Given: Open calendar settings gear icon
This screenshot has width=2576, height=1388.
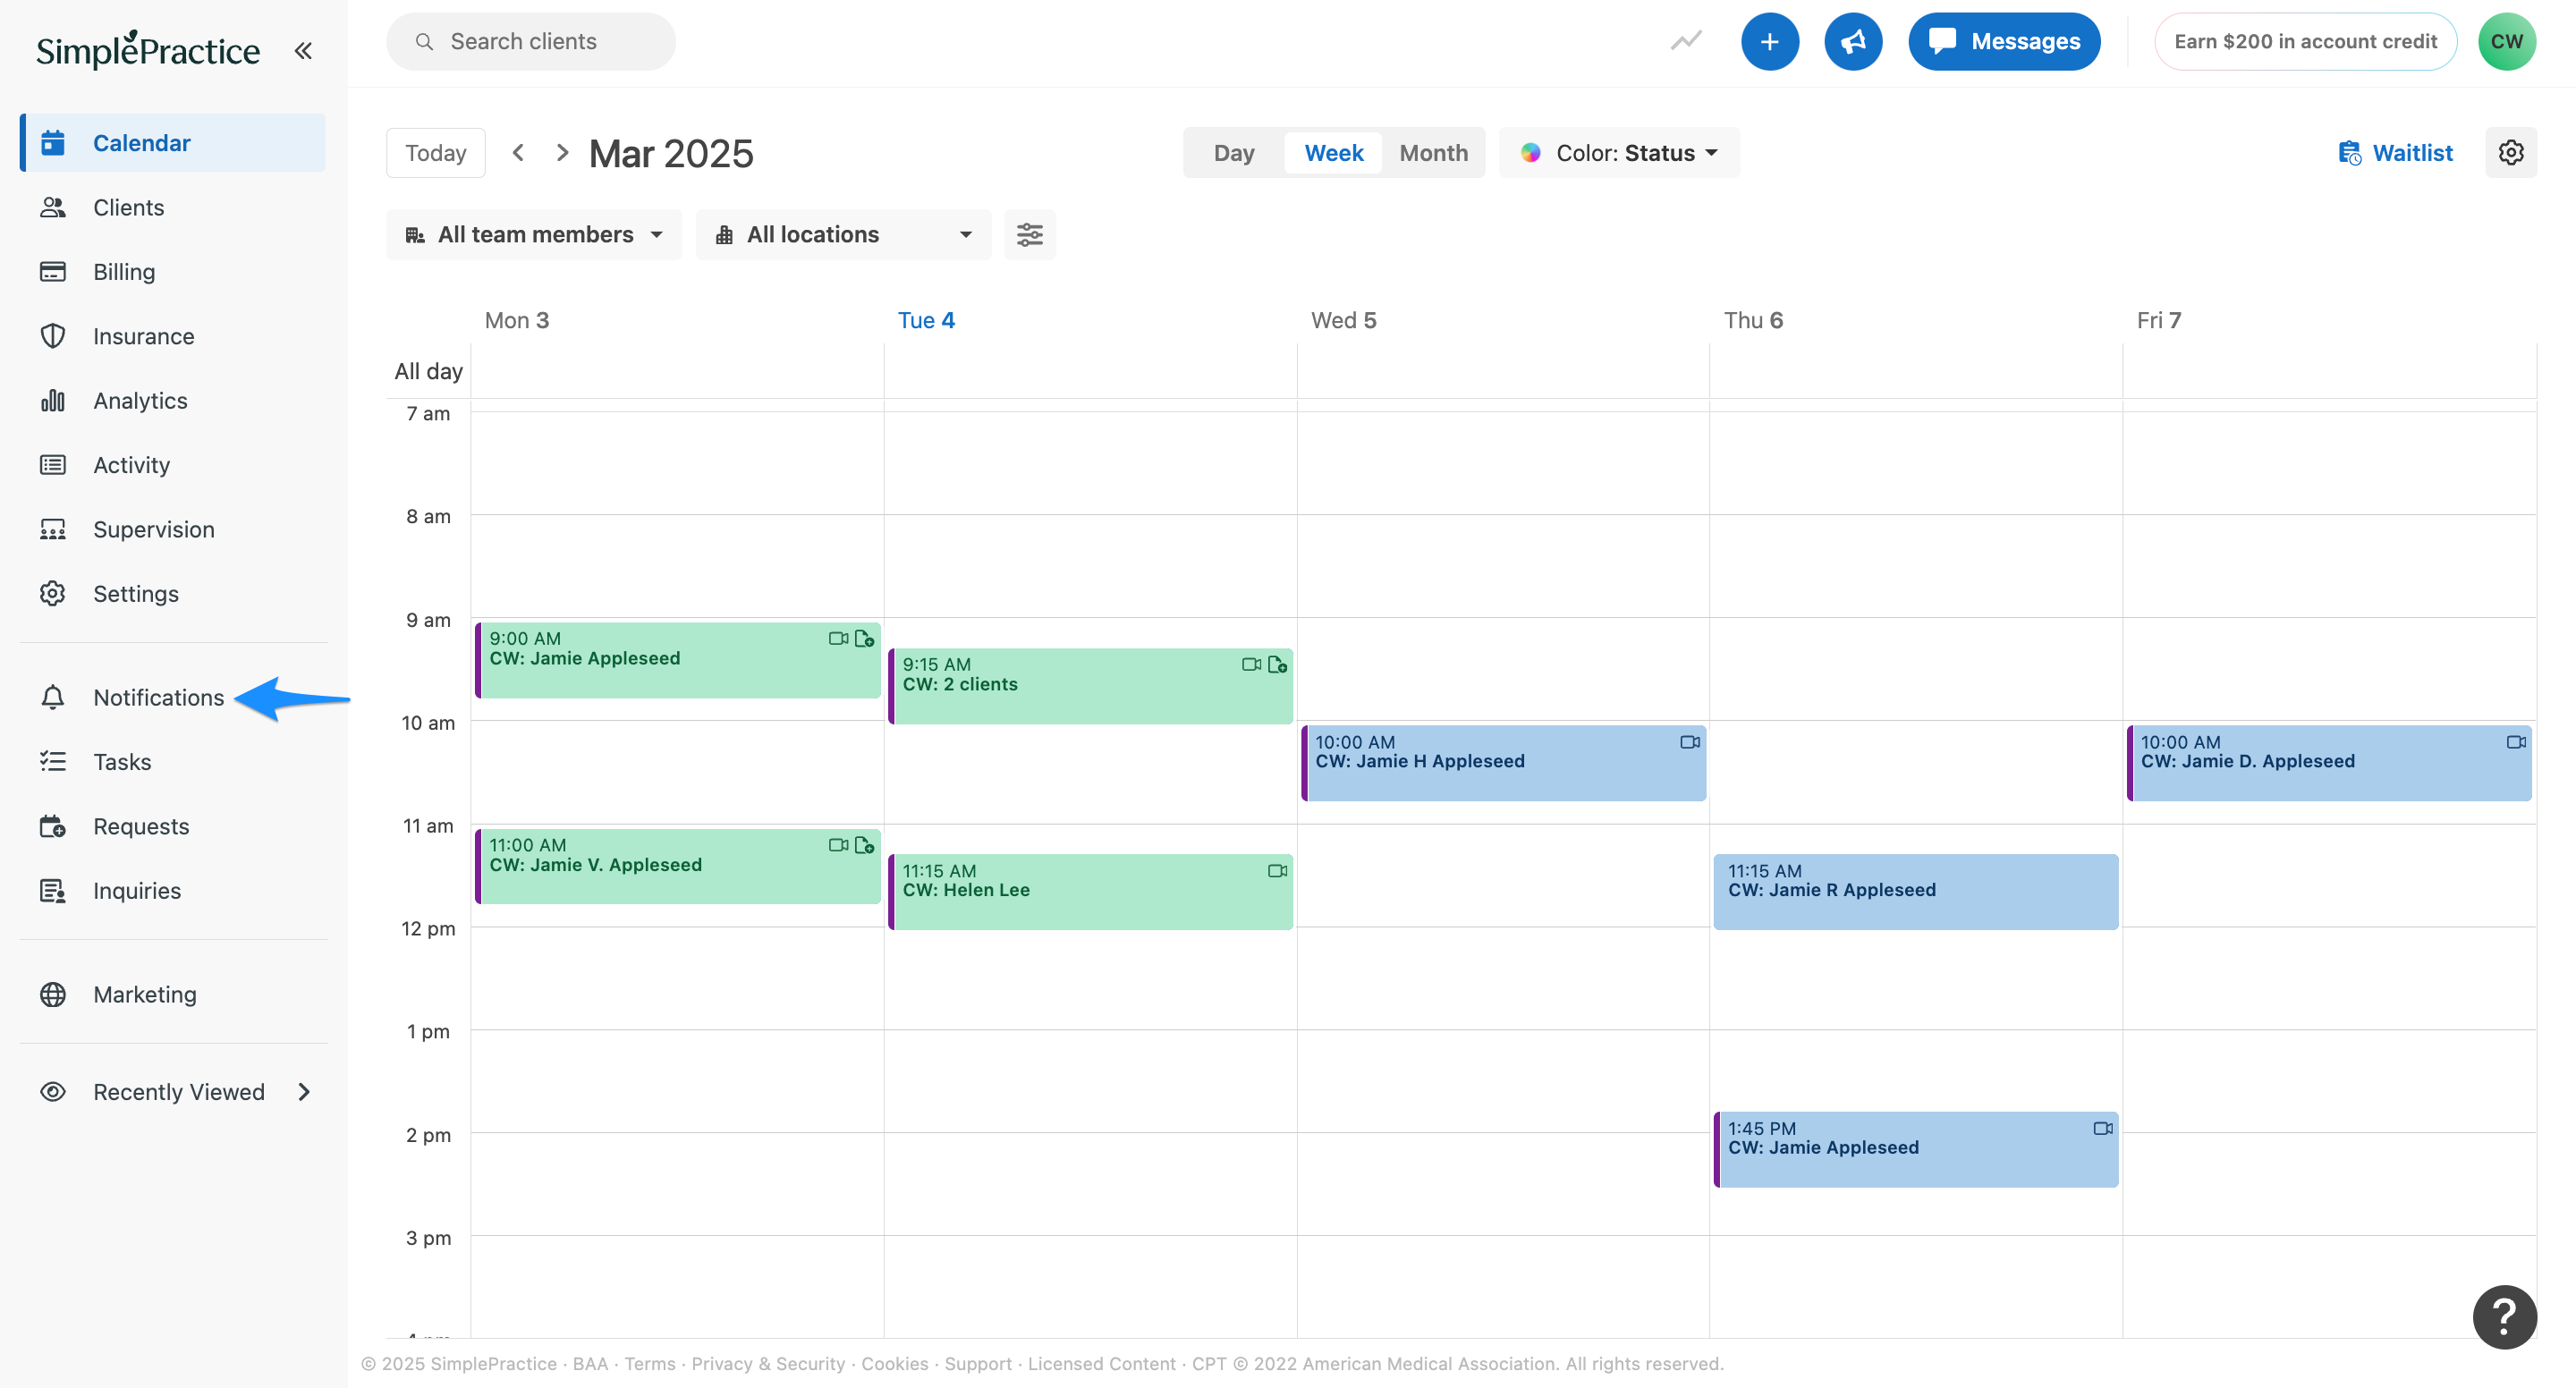Looking at the screenshot, I should click(x=2511, y=153).
